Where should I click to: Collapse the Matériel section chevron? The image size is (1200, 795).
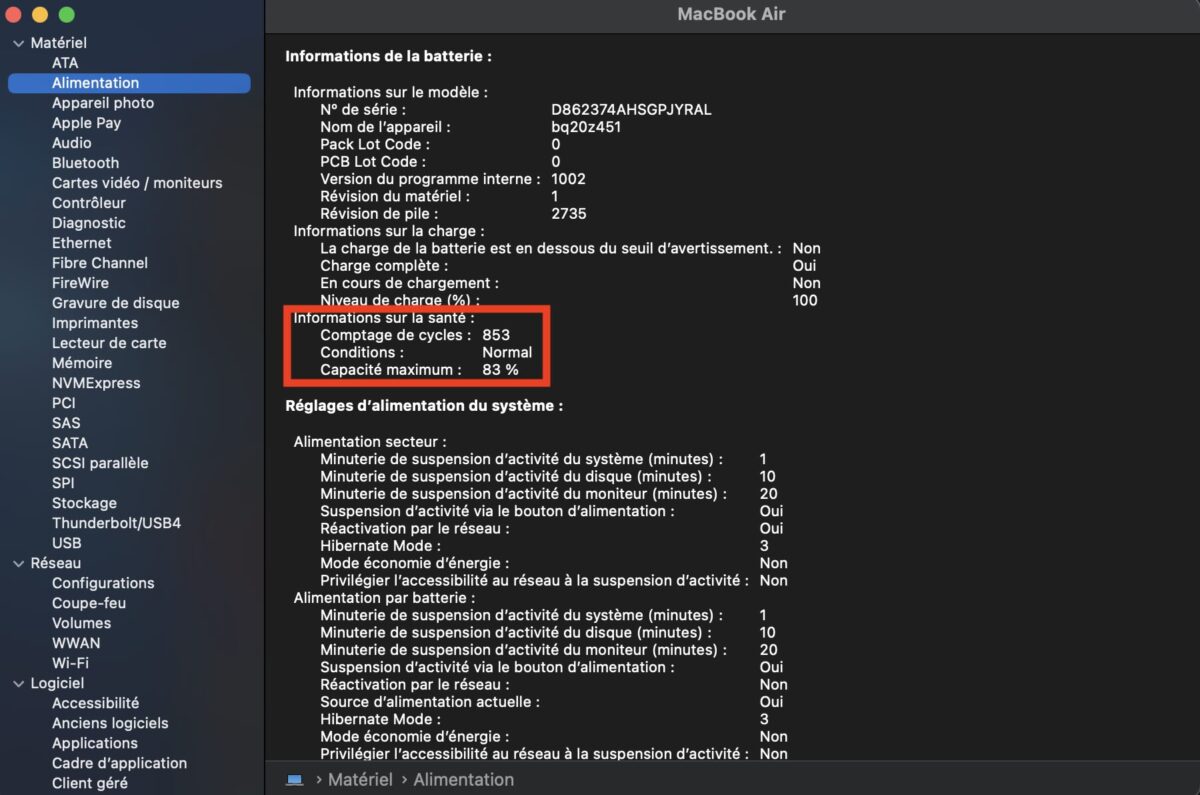[18, 43]
